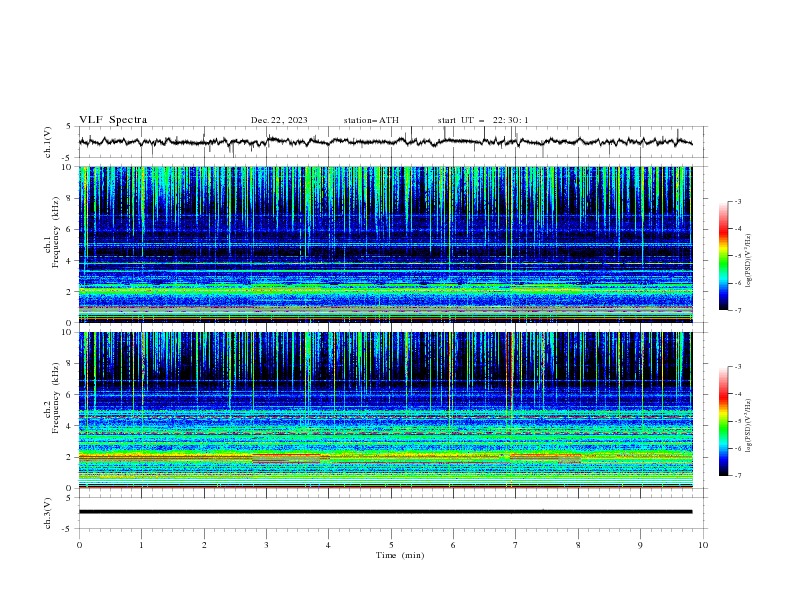Click the "-5" volt tick on ch.3(V) axis
Viewport: 792px width, 612px height.
(68, 529)
